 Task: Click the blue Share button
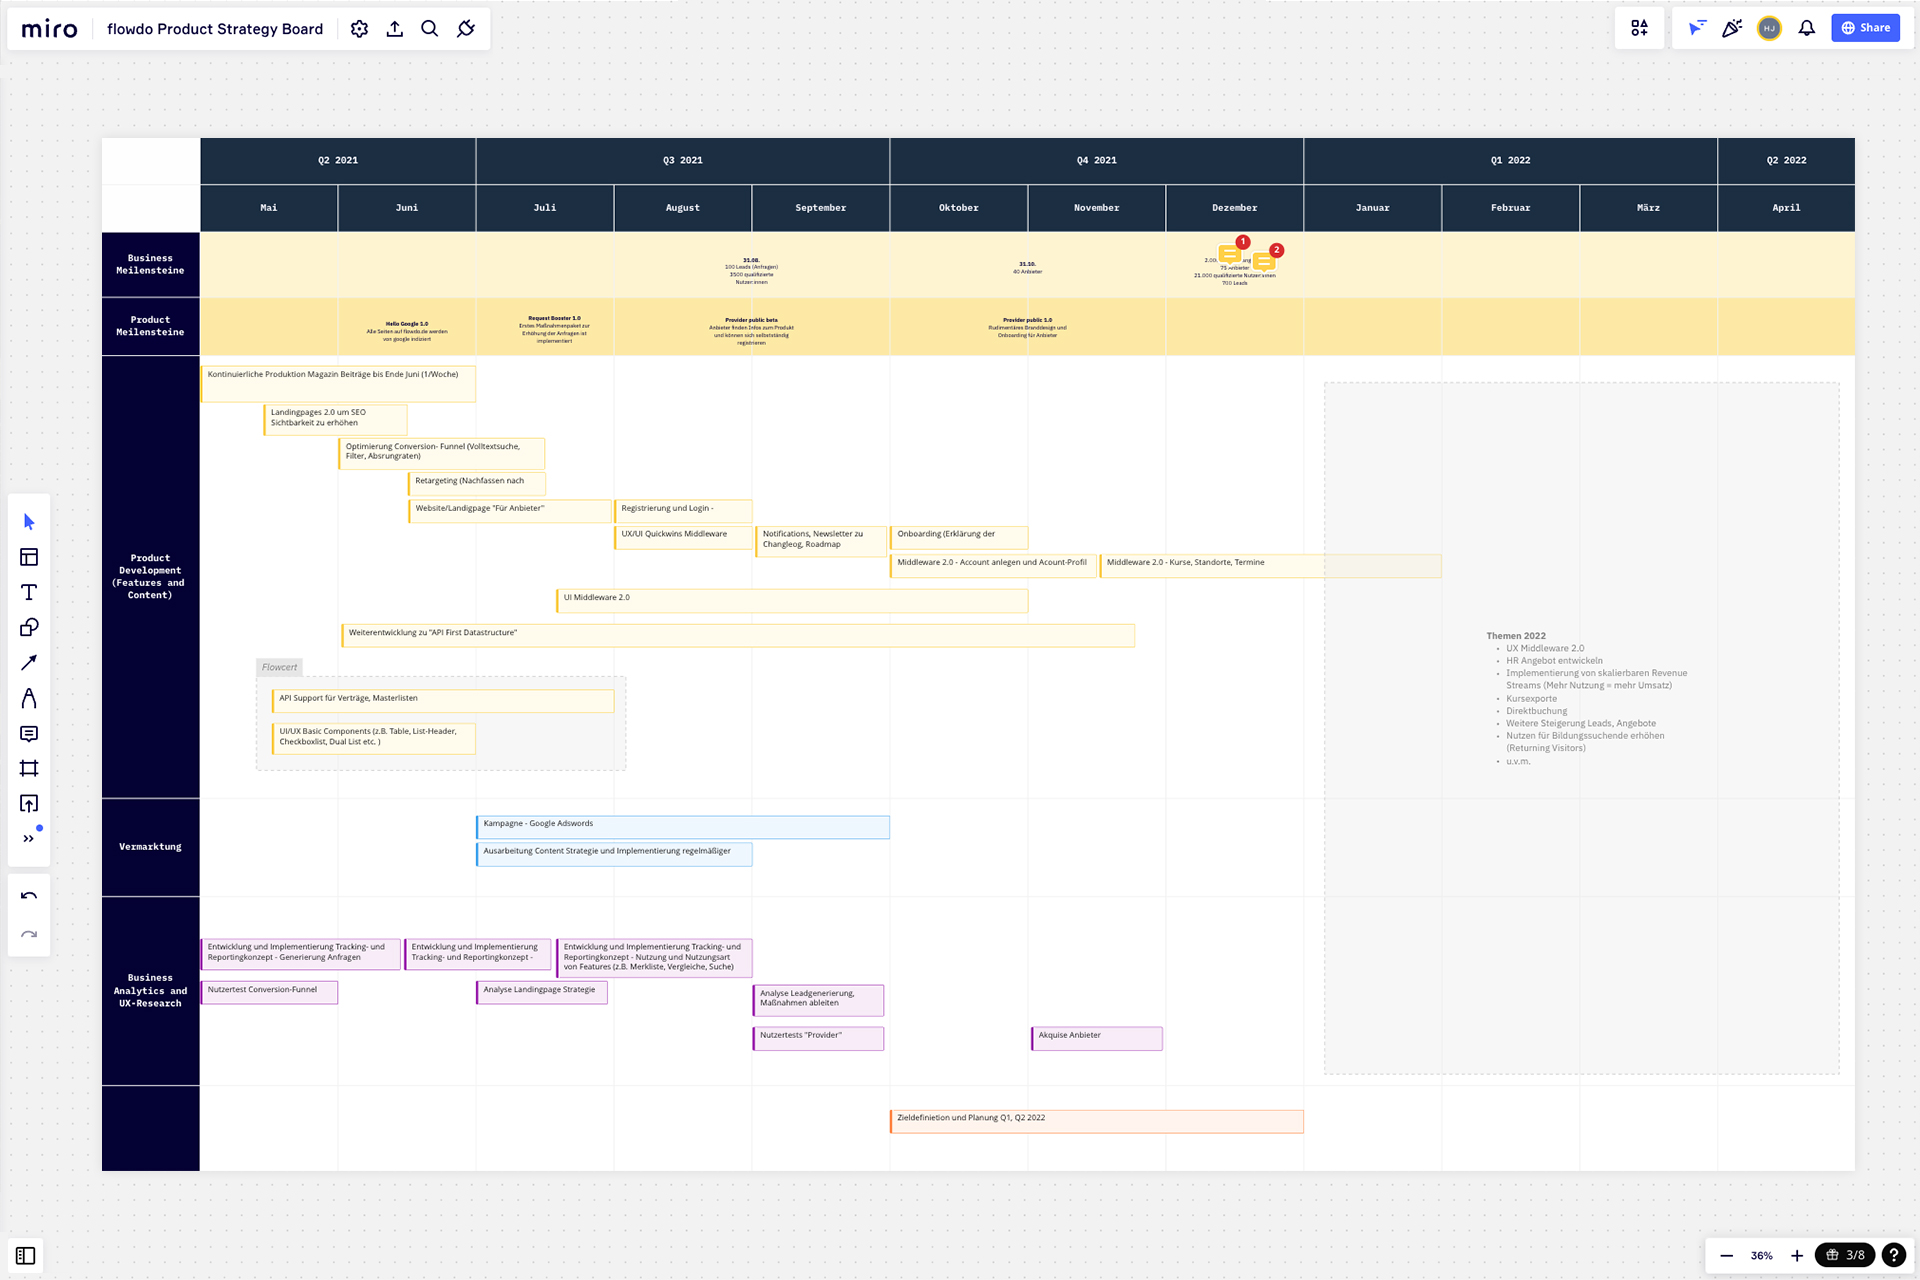[1865, 28]
